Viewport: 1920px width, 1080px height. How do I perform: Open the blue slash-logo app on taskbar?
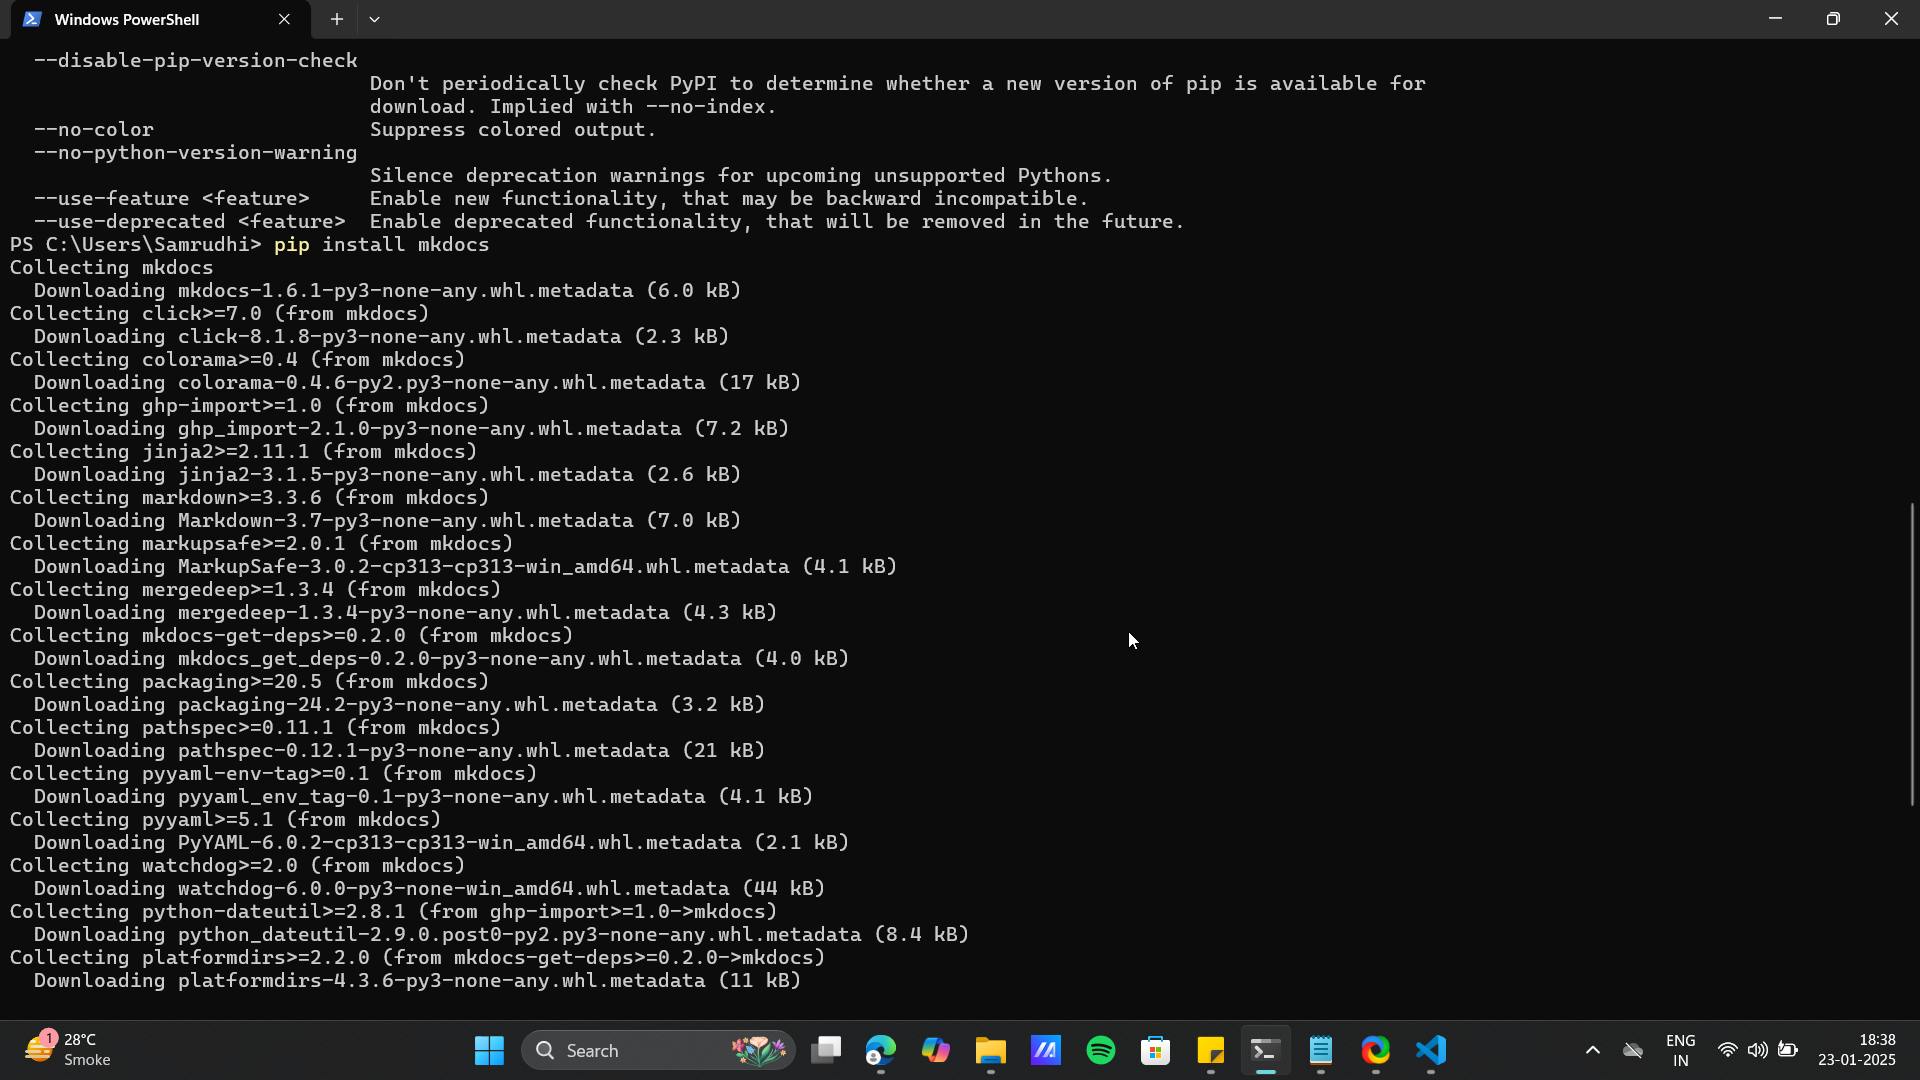pos(1046,1050)
